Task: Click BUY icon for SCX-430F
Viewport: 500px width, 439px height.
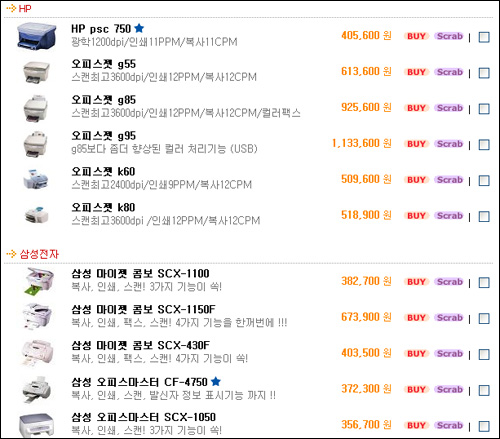Action: tap(416, 354)
